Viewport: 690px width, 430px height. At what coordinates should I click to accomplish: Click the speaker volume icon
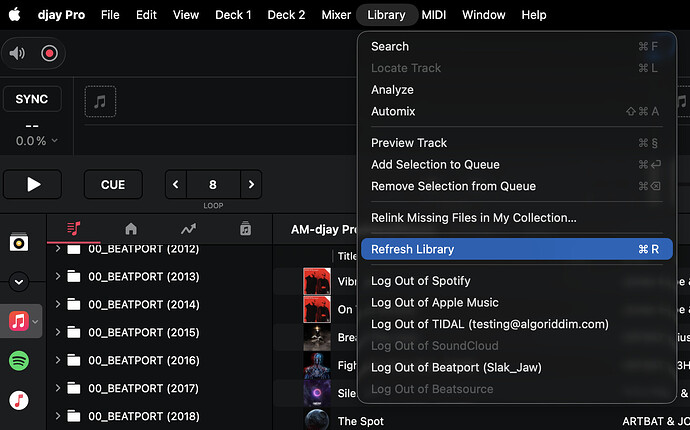[17, 53]
